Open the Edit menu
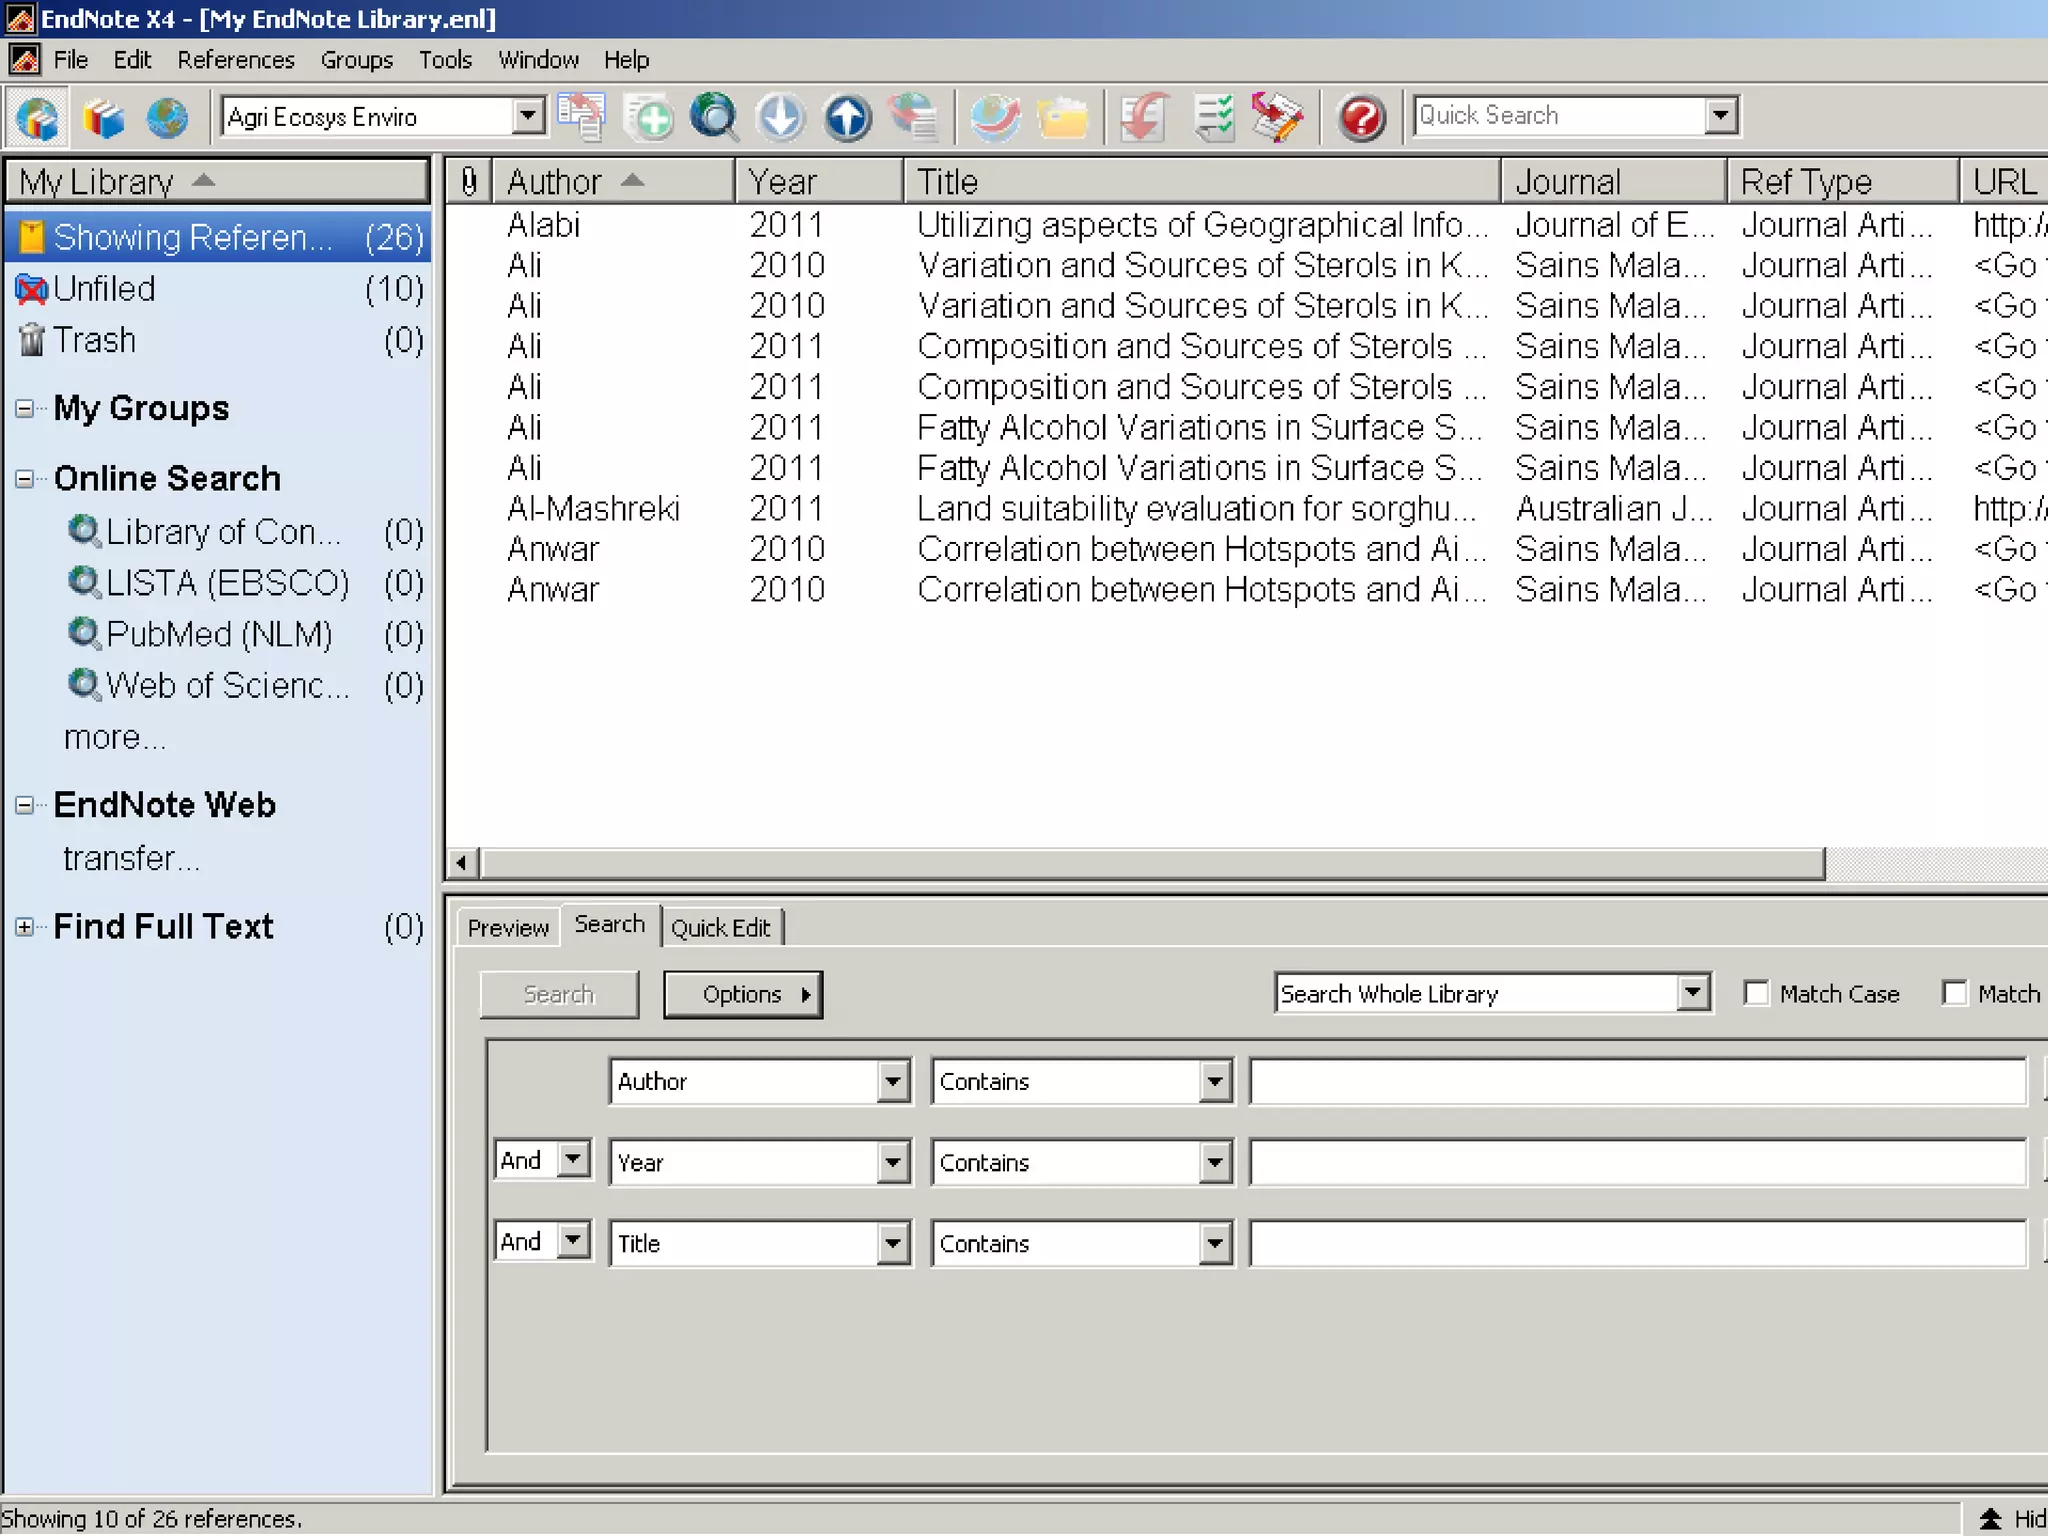 [x=132, y=60]
